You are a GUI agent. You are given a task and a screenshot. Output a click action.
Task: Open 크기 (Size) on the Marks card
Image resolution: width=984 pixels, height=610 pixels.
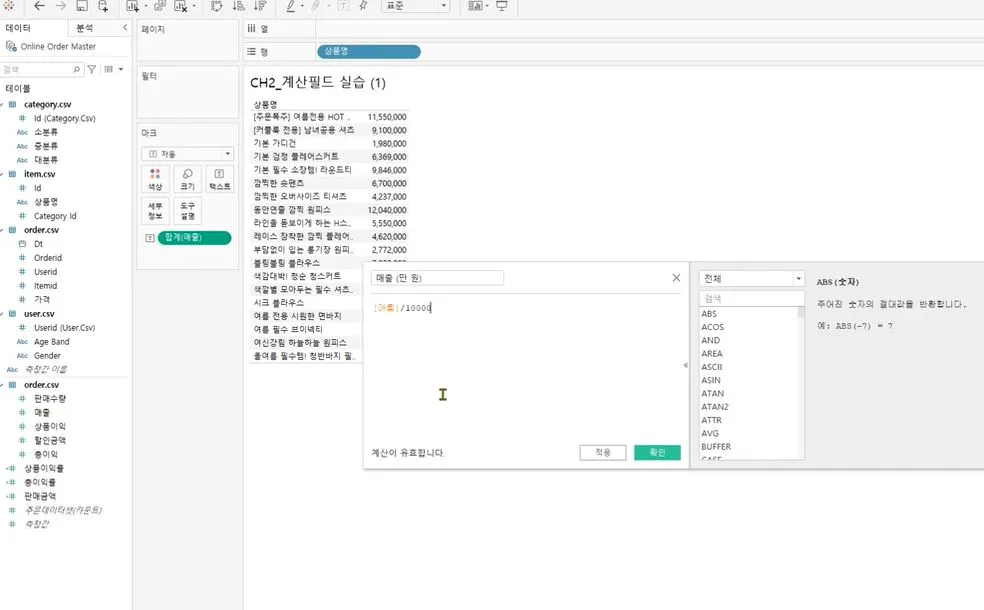click(187, 180)
